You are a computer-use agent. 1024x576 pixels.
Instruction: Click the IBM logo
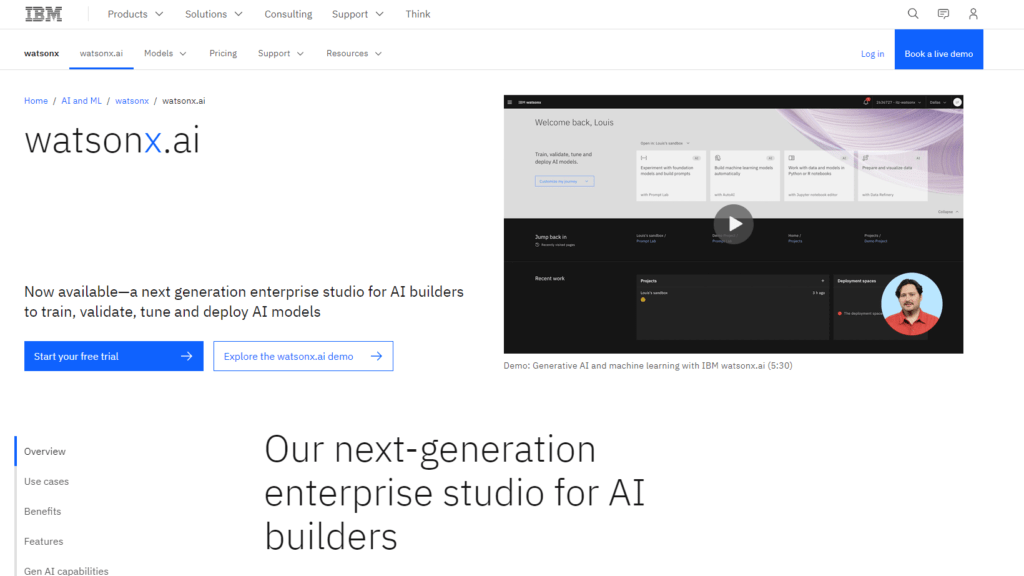point(43,14)
